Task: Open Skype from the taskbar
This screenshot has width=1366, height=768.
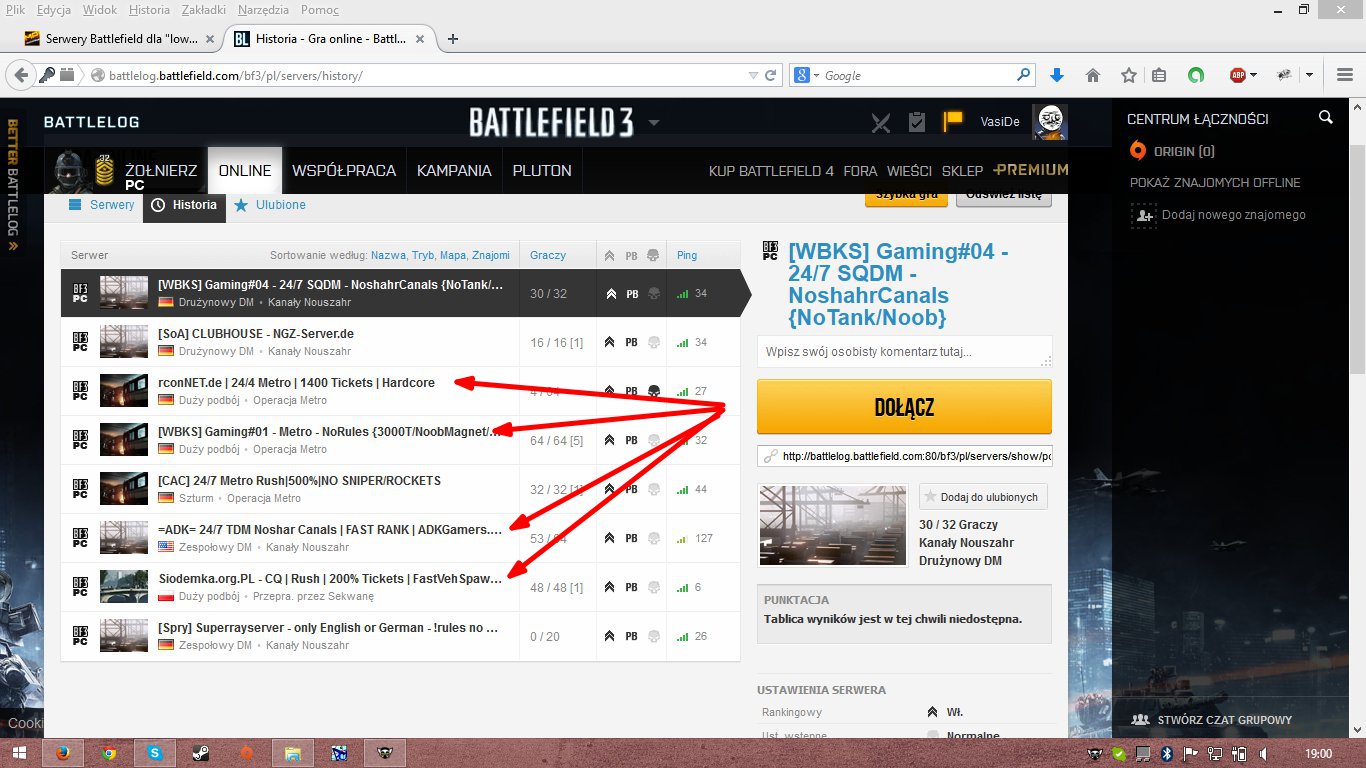Action: [x=155, y=753]
